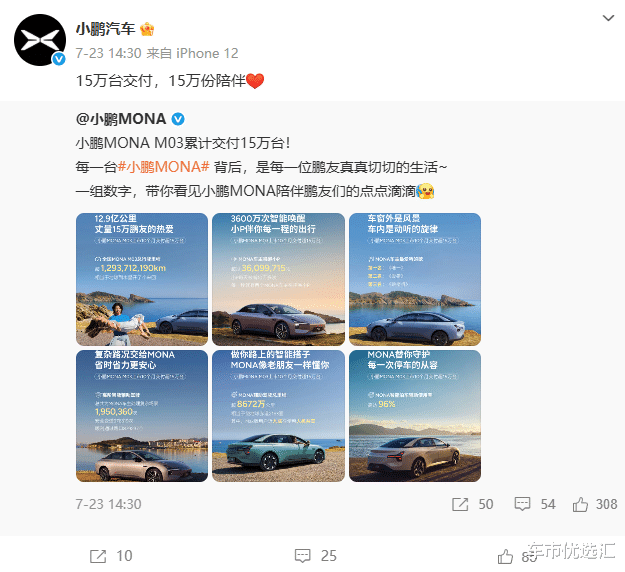Click the 小鹏汽车 account name
Viewport: 625px width, 572px height.
[x=106, y=29]
